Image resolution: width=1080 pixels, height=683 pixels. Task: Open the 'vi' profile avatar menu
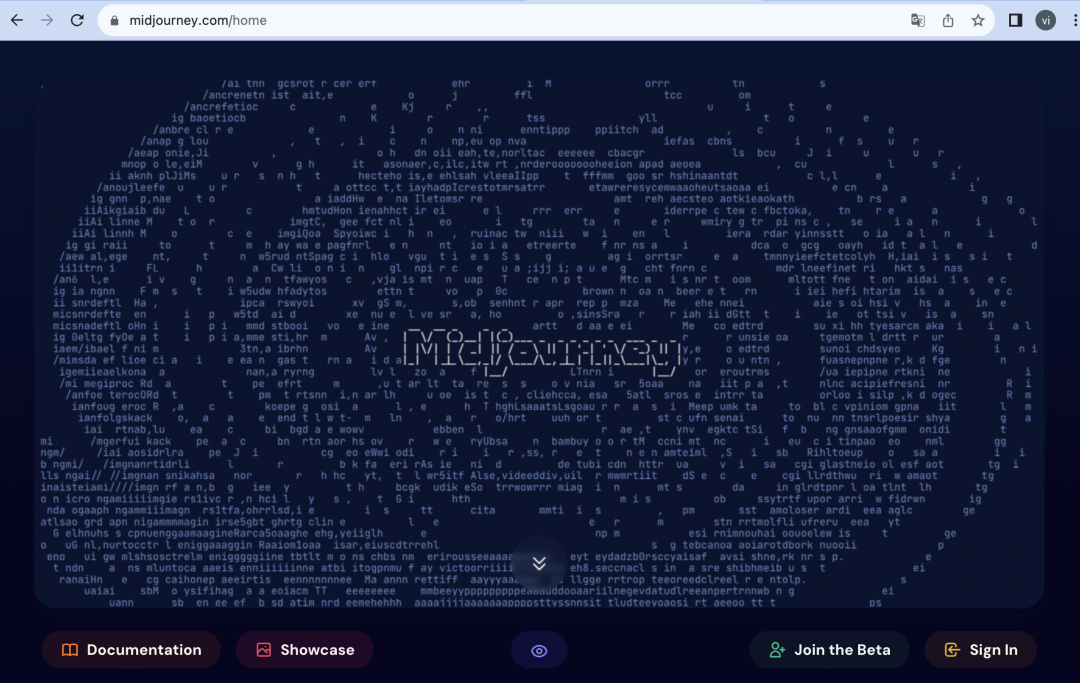point(1045,20)
